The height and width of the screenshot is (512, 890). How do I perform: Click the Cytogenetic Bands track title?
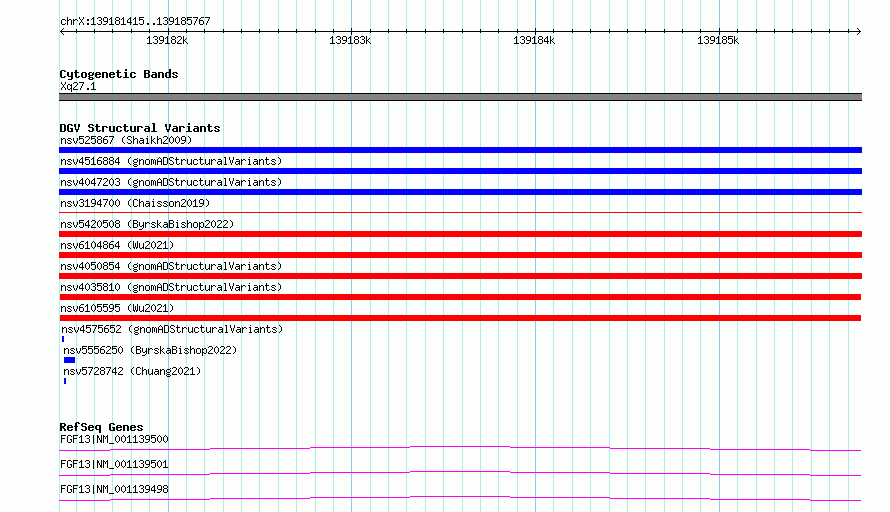(119, 74)
